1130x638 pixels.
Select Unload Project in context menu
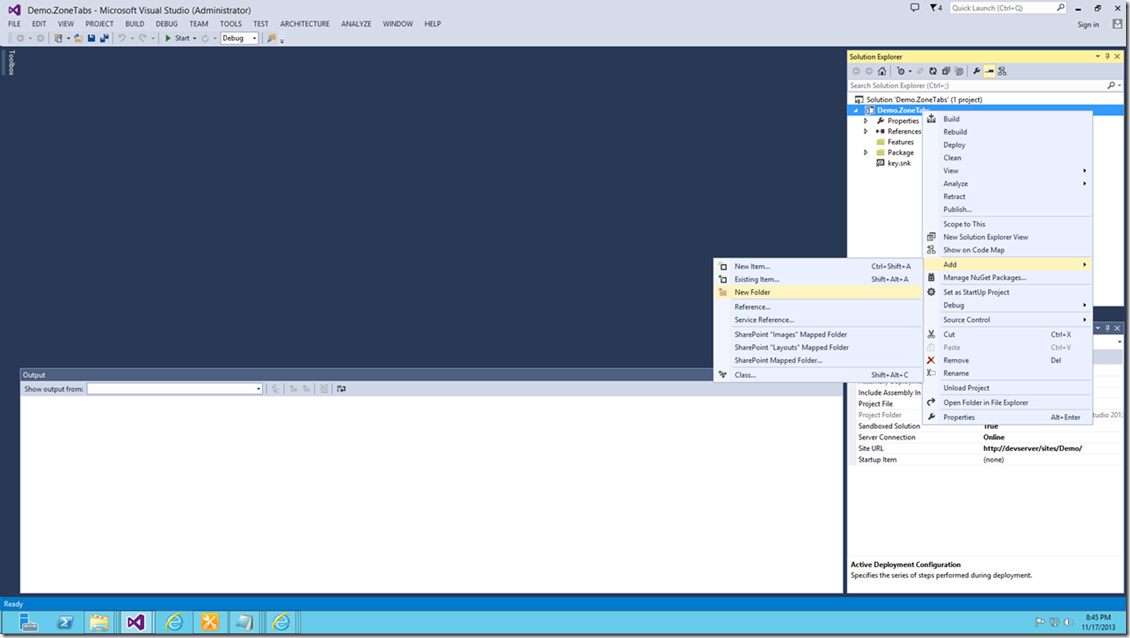pyautogui.click(x=1007, y=388)
